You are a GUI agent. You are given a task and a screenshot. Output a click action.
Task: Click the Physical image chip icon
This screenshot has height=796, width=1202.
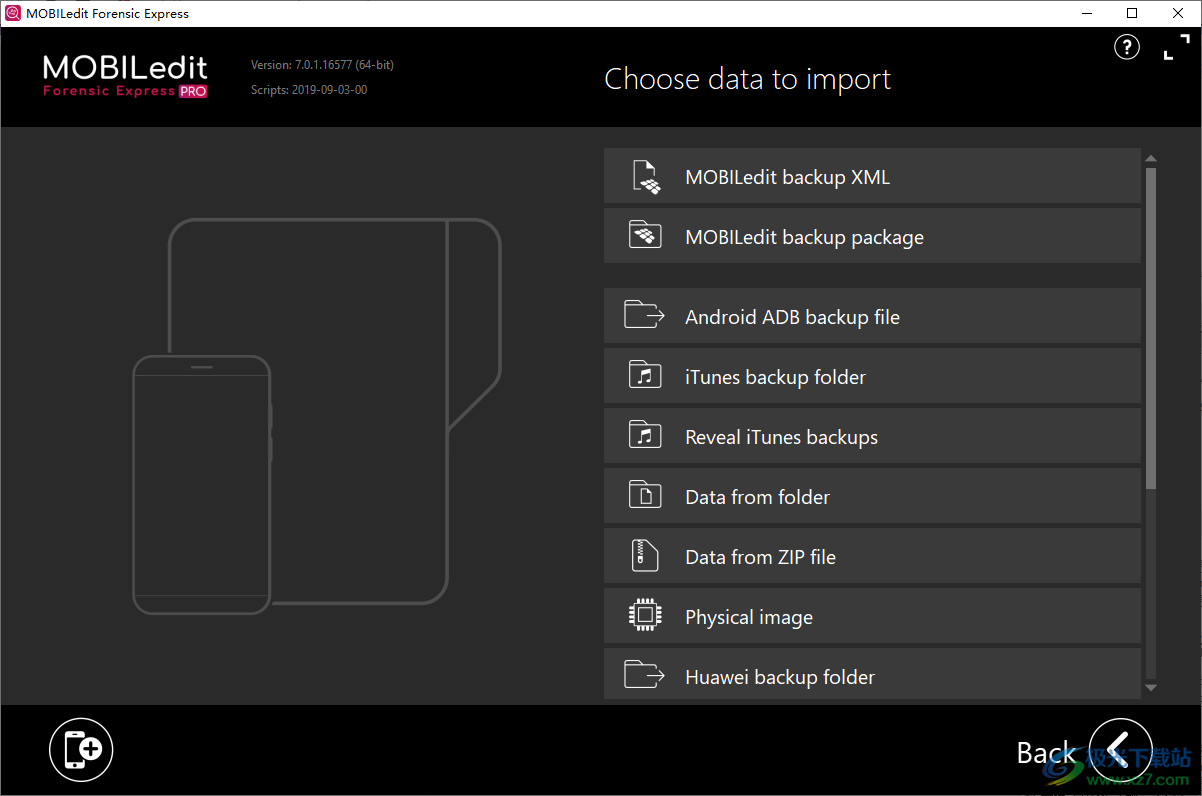point(645,615)
